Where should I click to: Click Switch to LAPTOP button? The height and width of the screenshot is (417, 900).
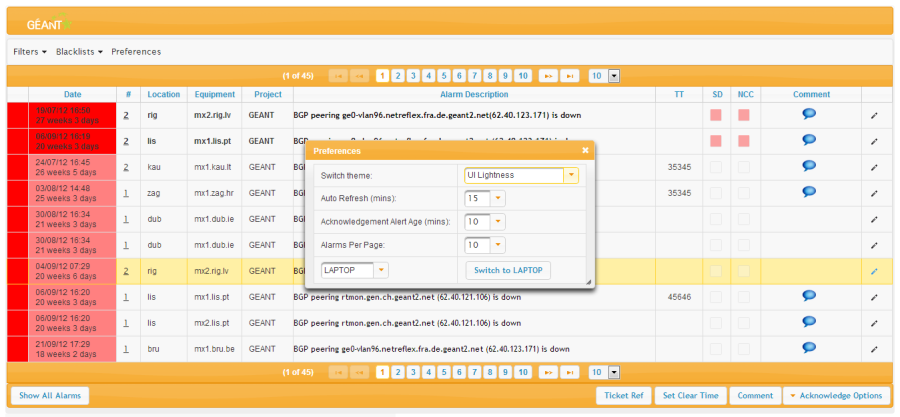tap(508, 270)
